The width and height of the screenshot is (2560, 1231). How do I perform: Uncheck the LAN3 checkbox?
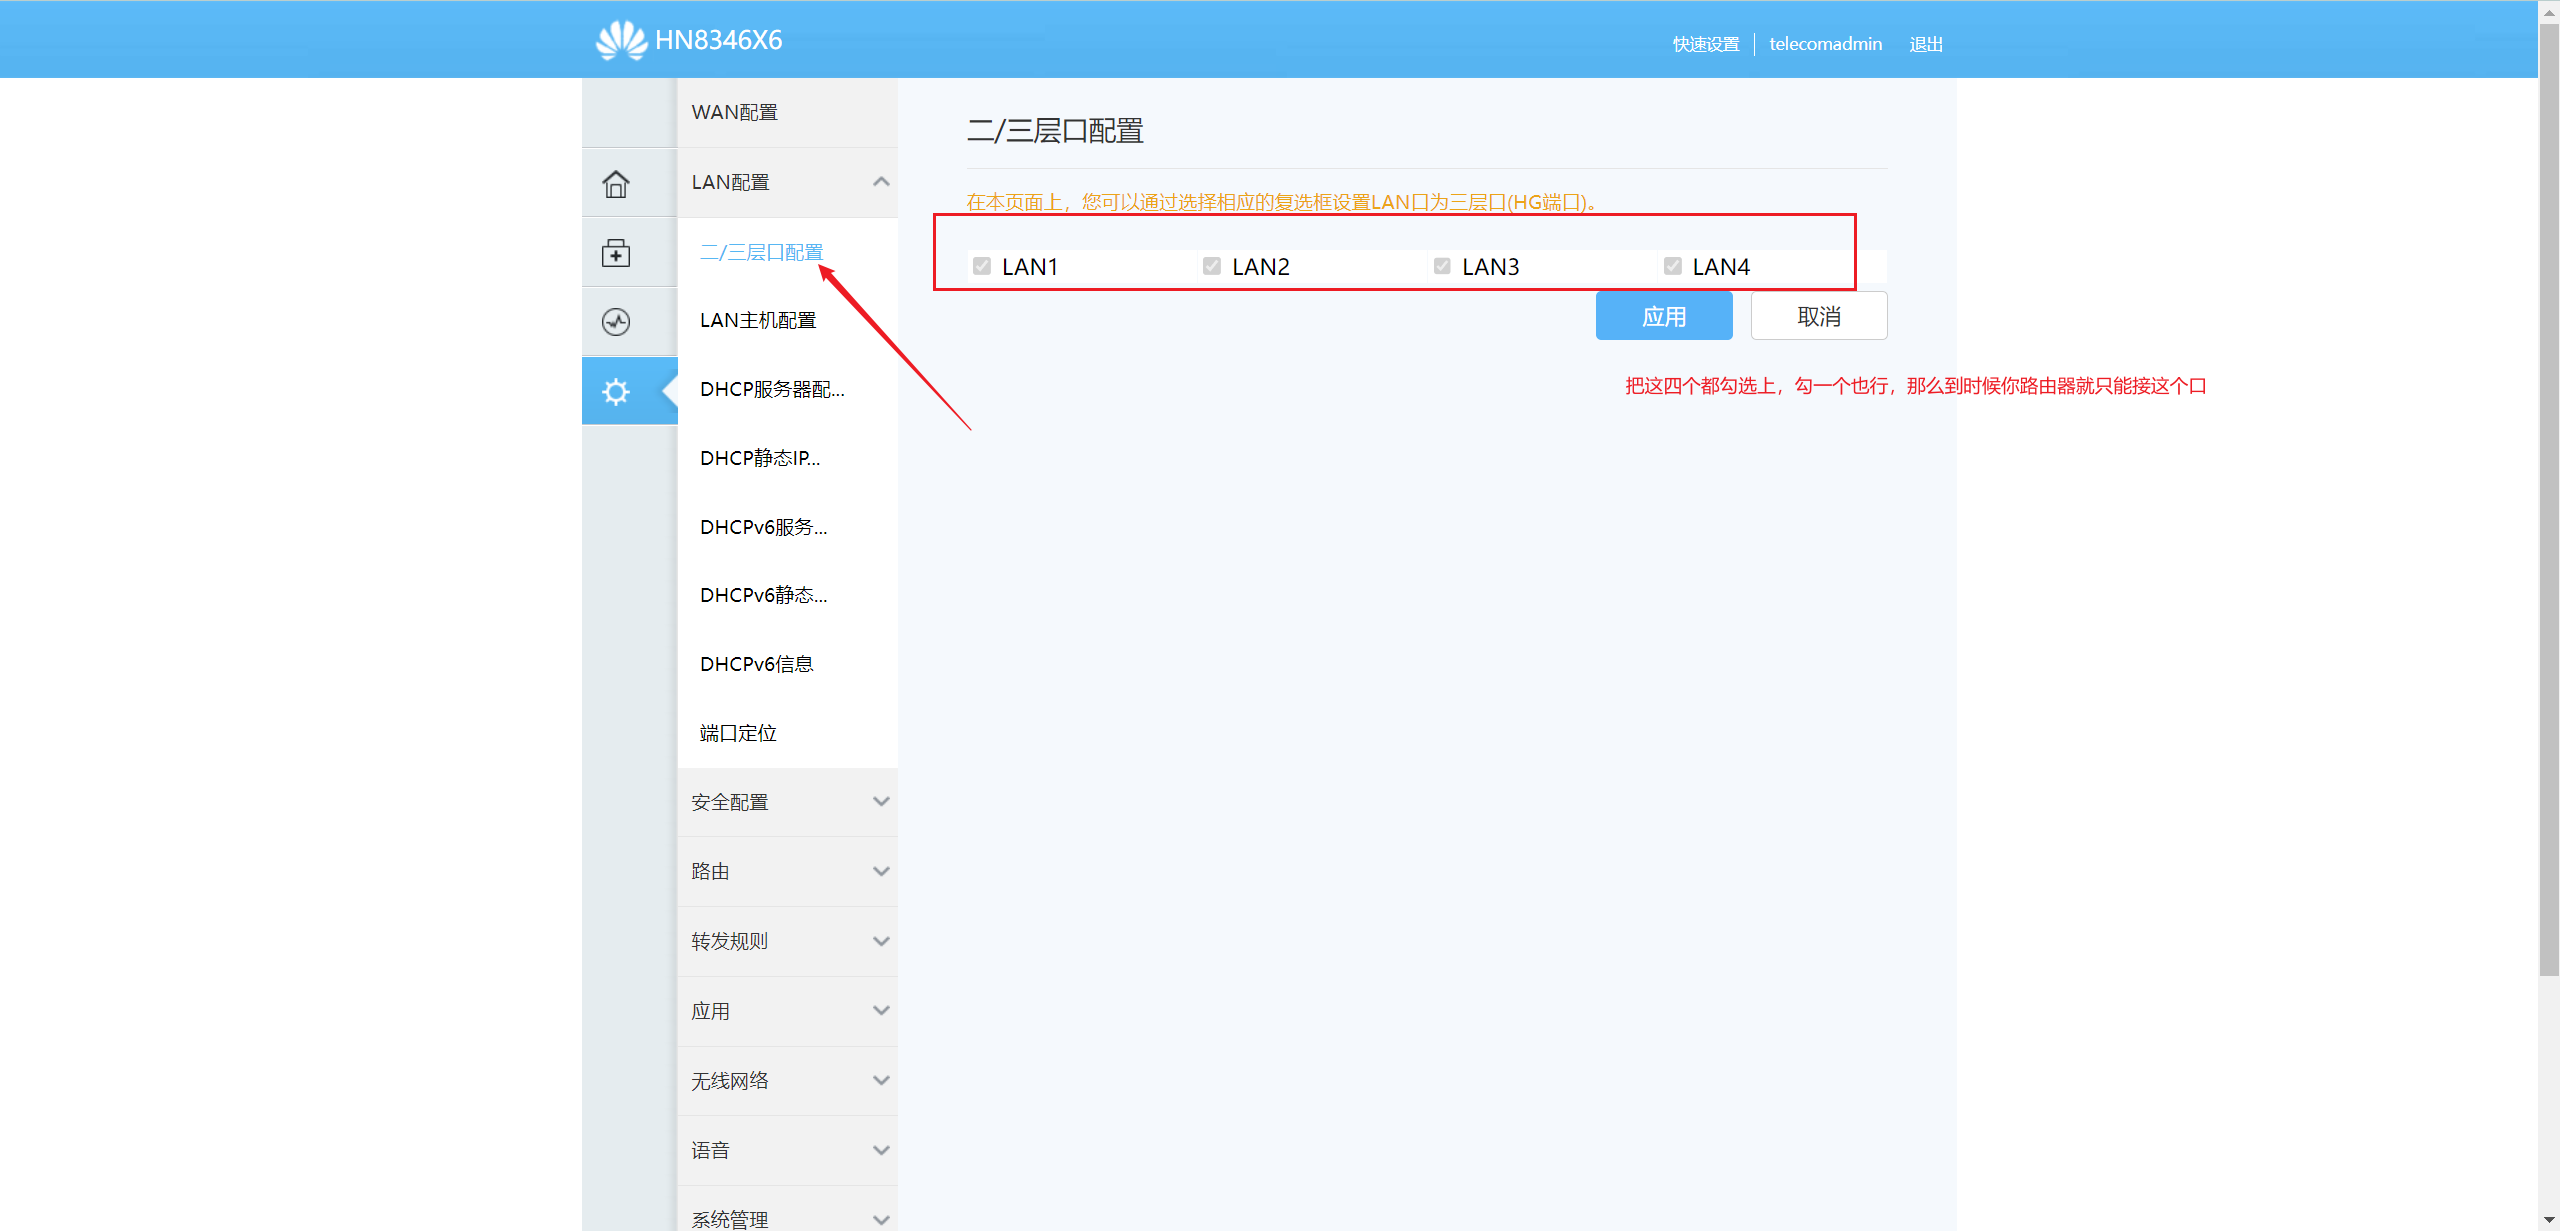pos(1442,266)
